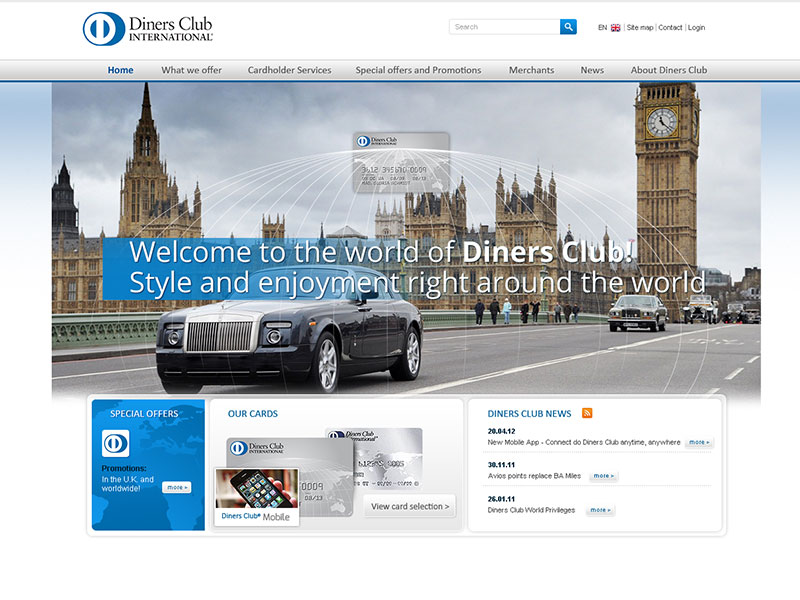Open more for New Mobile App news

(699, 442)
